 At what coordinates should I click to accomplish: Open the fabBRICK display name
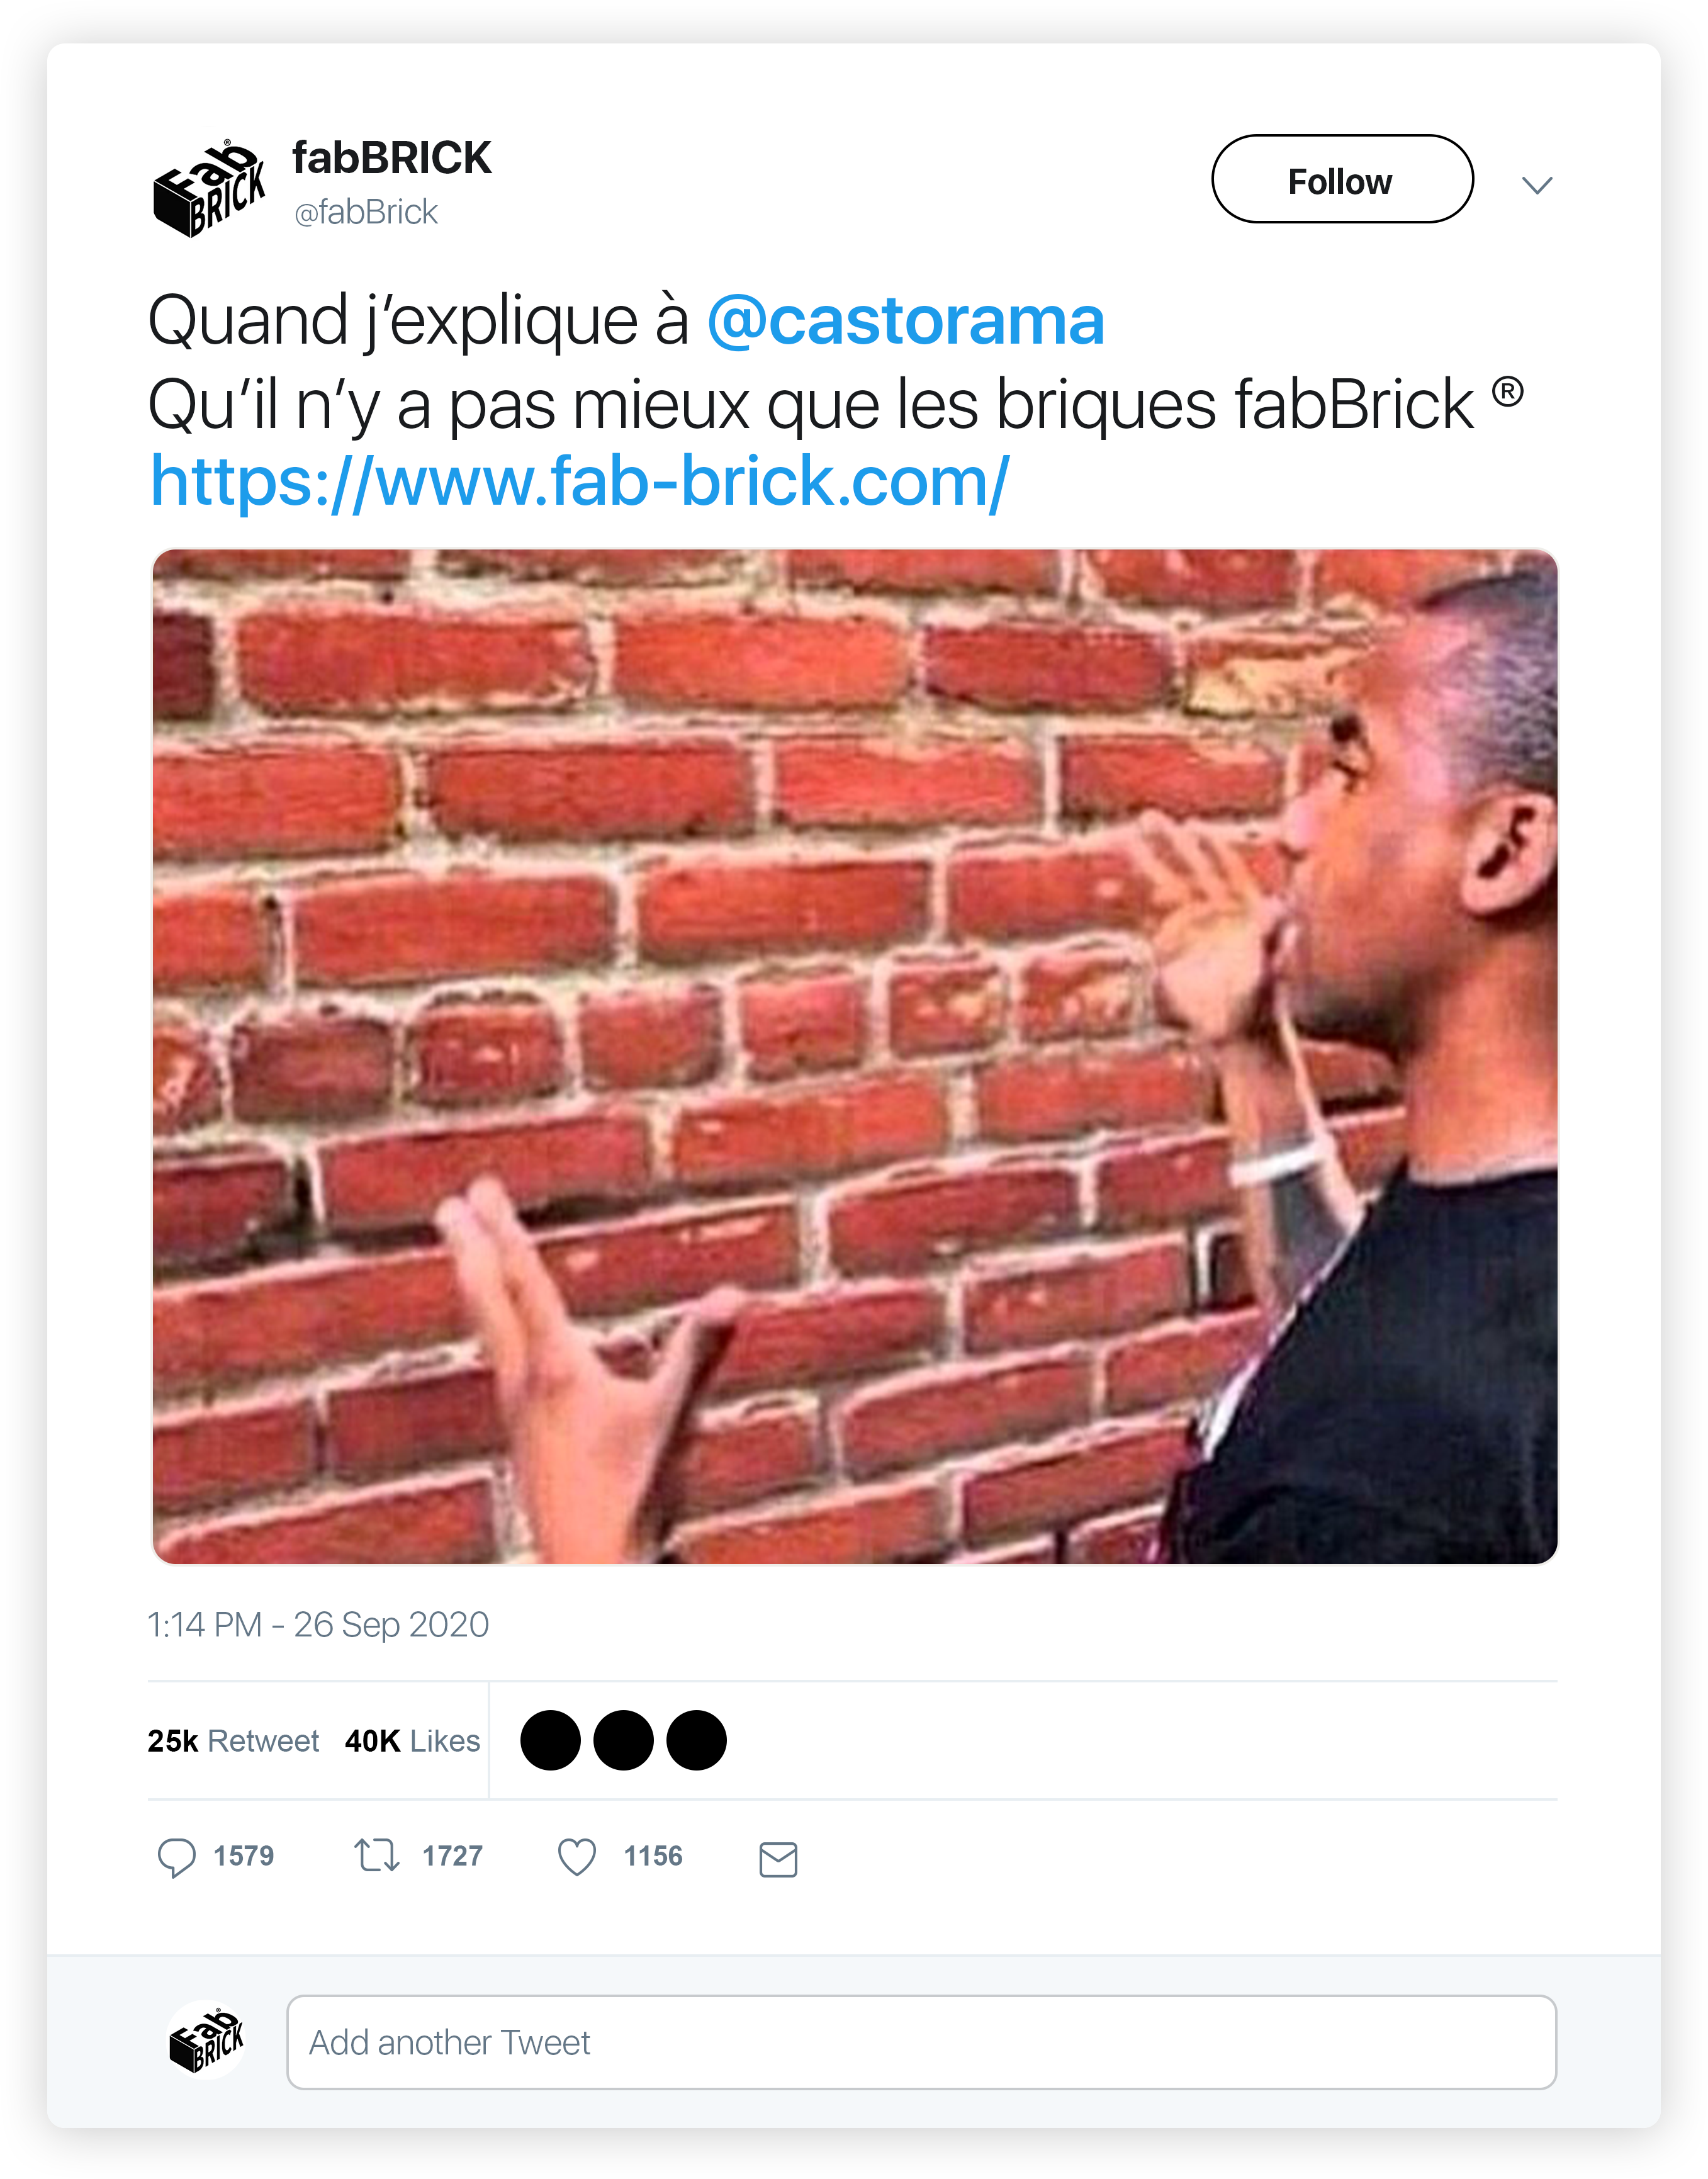pyautogui.click(x=391, y=158)
